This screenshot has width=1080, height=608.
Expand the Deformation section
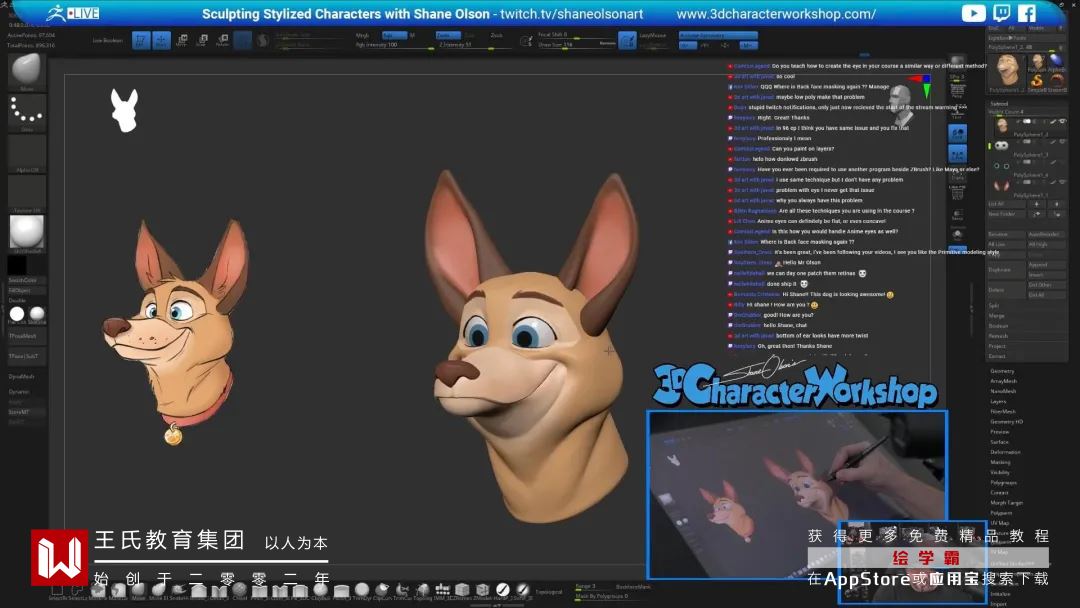(x=1006, y=452)
